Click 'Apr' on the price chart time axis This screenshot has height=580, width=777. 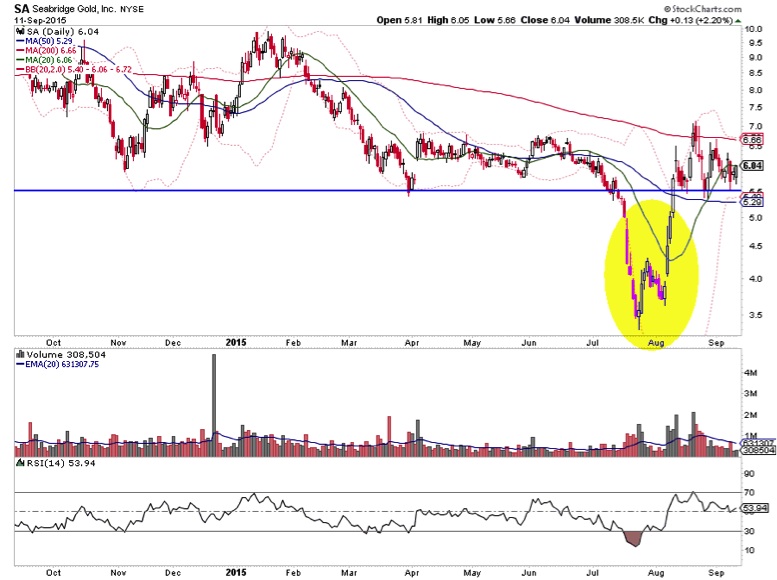pos(412,343)
